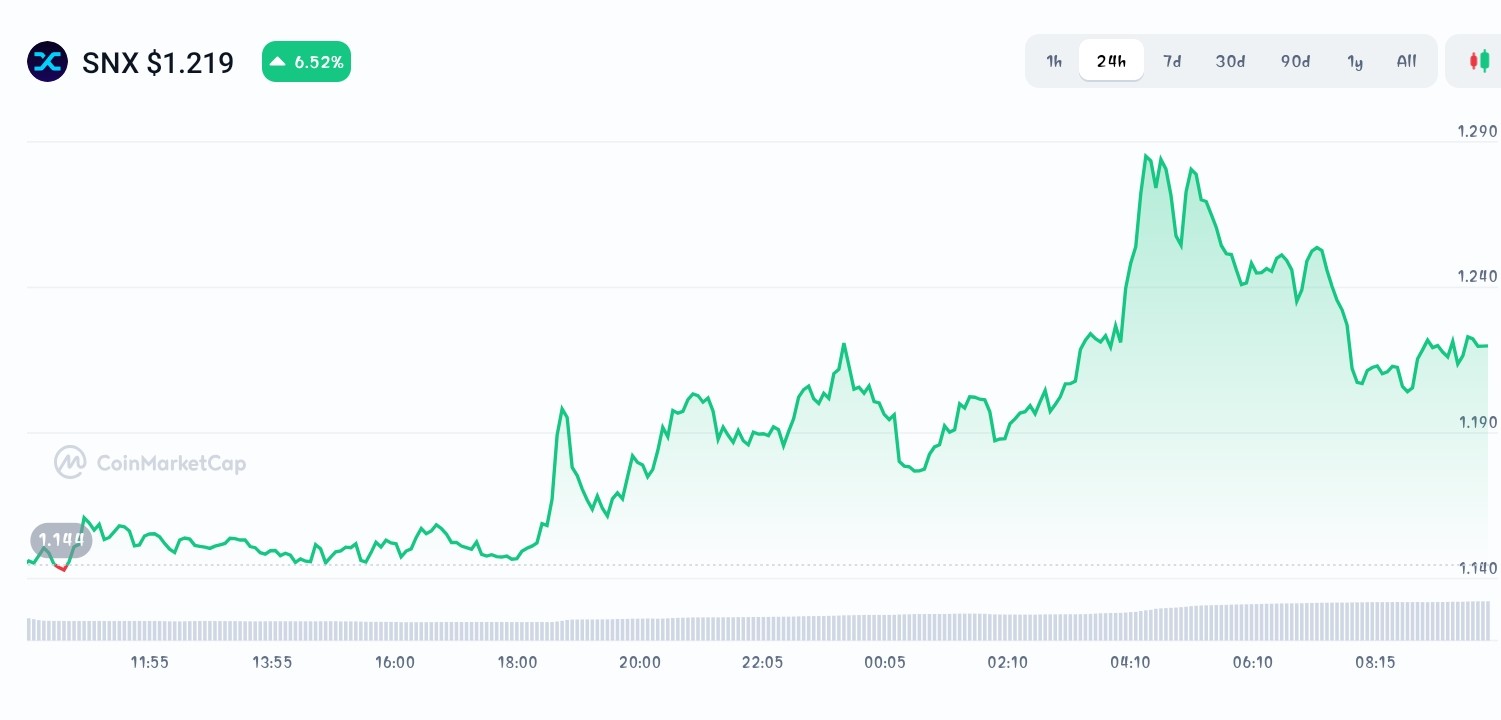Click the 00:05 time axis label
Viewport: 1501px width, 720px height.
tap(885, 662)
